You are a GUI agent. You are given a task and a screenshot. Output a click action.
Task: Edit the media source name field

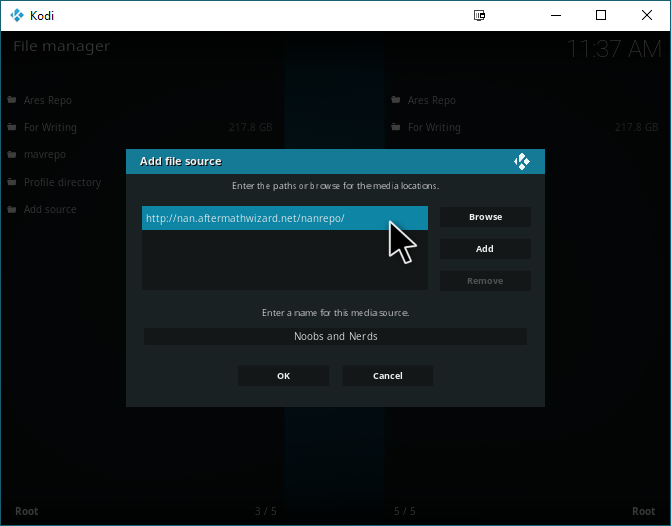coord(336,336)
